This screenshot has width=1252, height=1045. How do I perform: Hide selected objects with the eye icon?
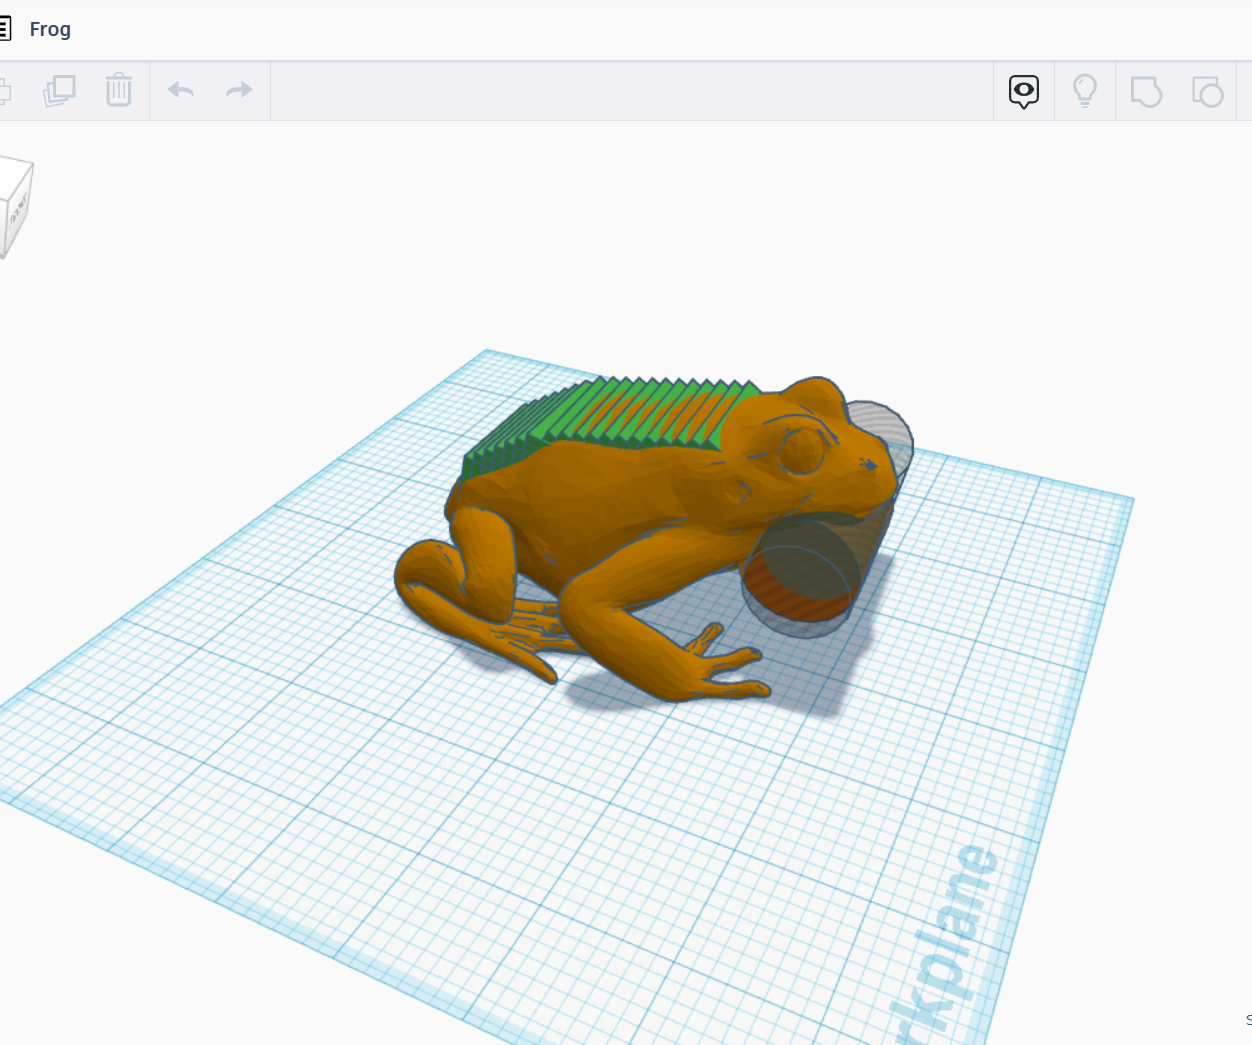(x=1022, y=90)
